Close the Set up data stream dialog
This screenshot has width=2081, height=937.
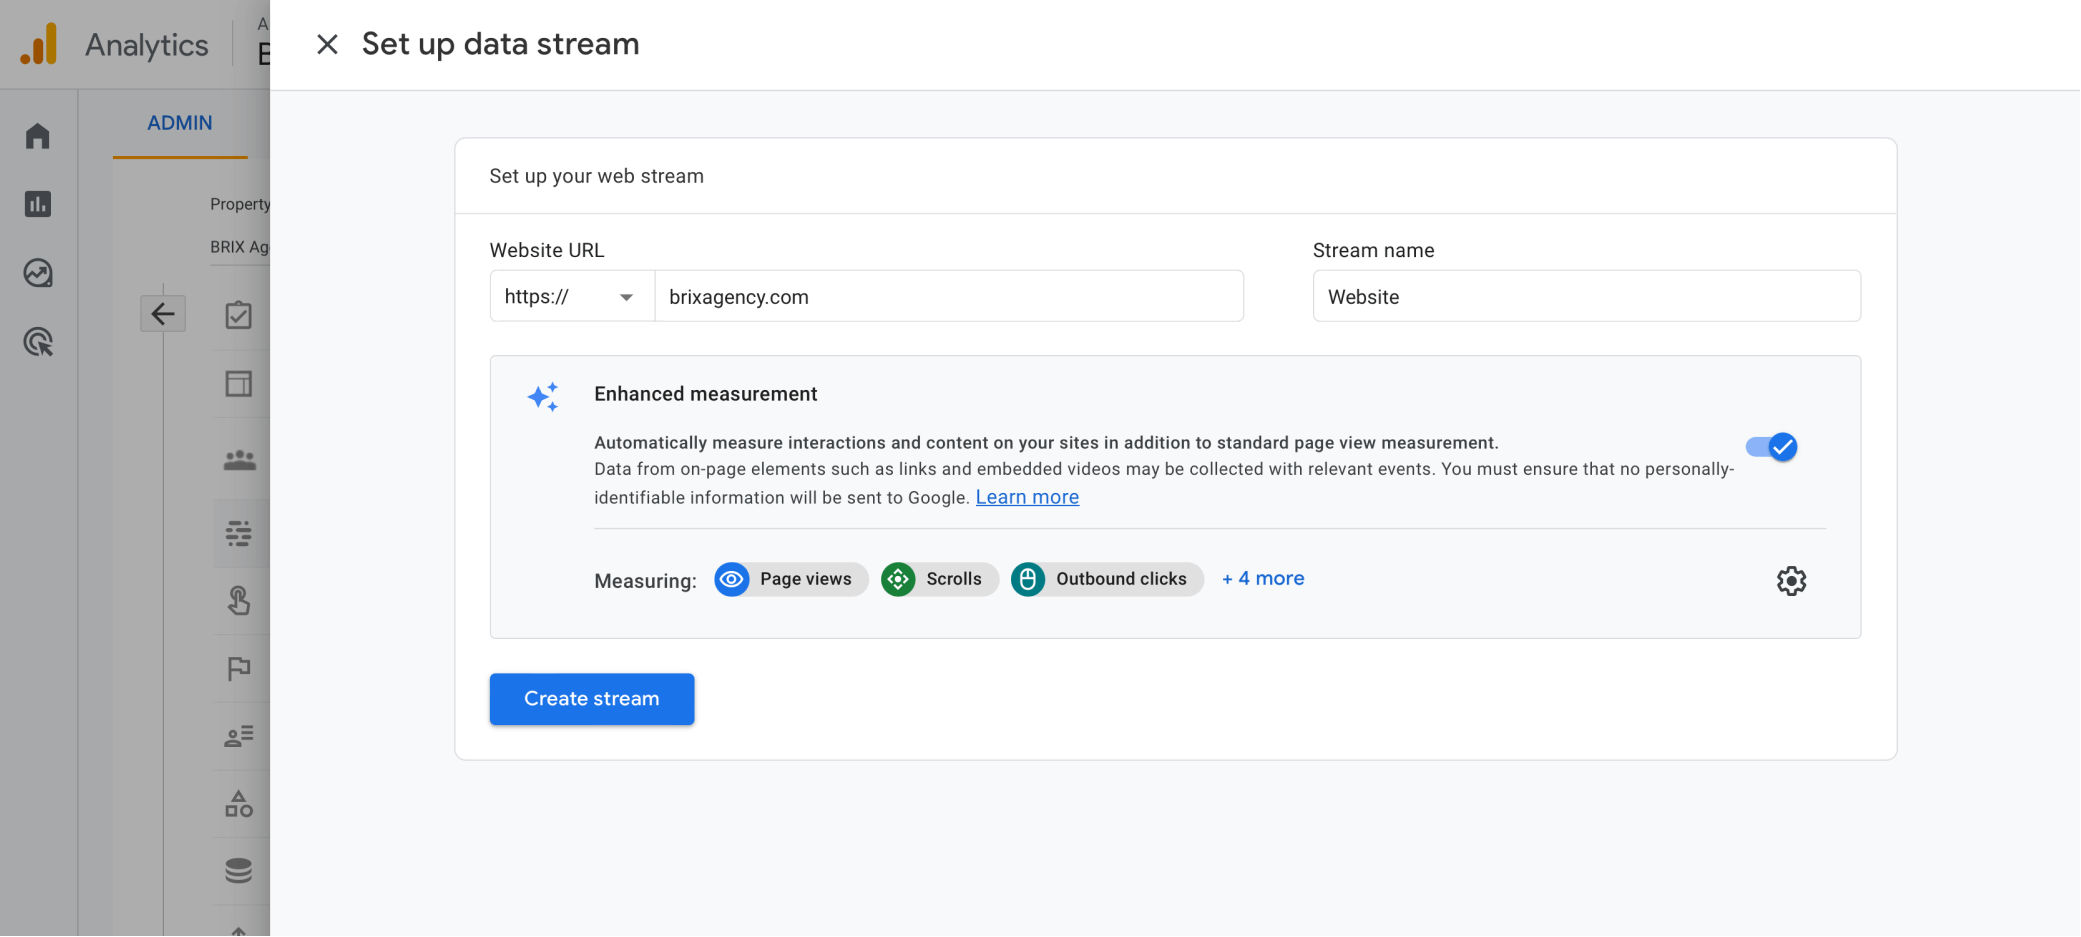click(x=327, y=44)
